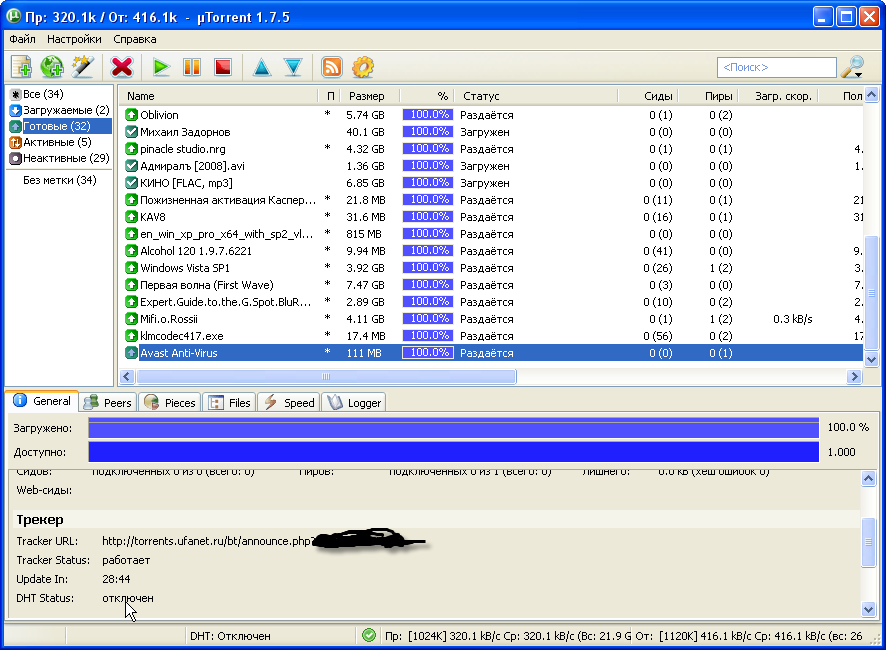886x650 pixels.
Task: Stop the torrent with the red stop icon
Action: point(223,67)
